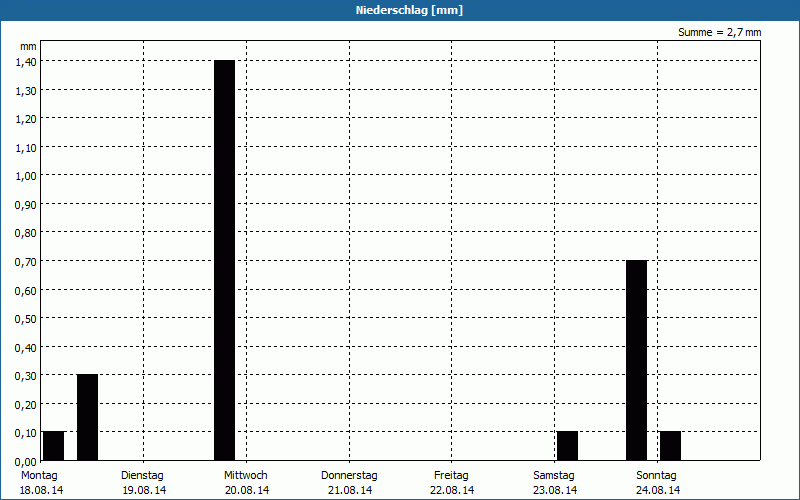Select the Samstag 23.08.14 axis label
This screenshot has width=800, height=500.
coord(554,482)
